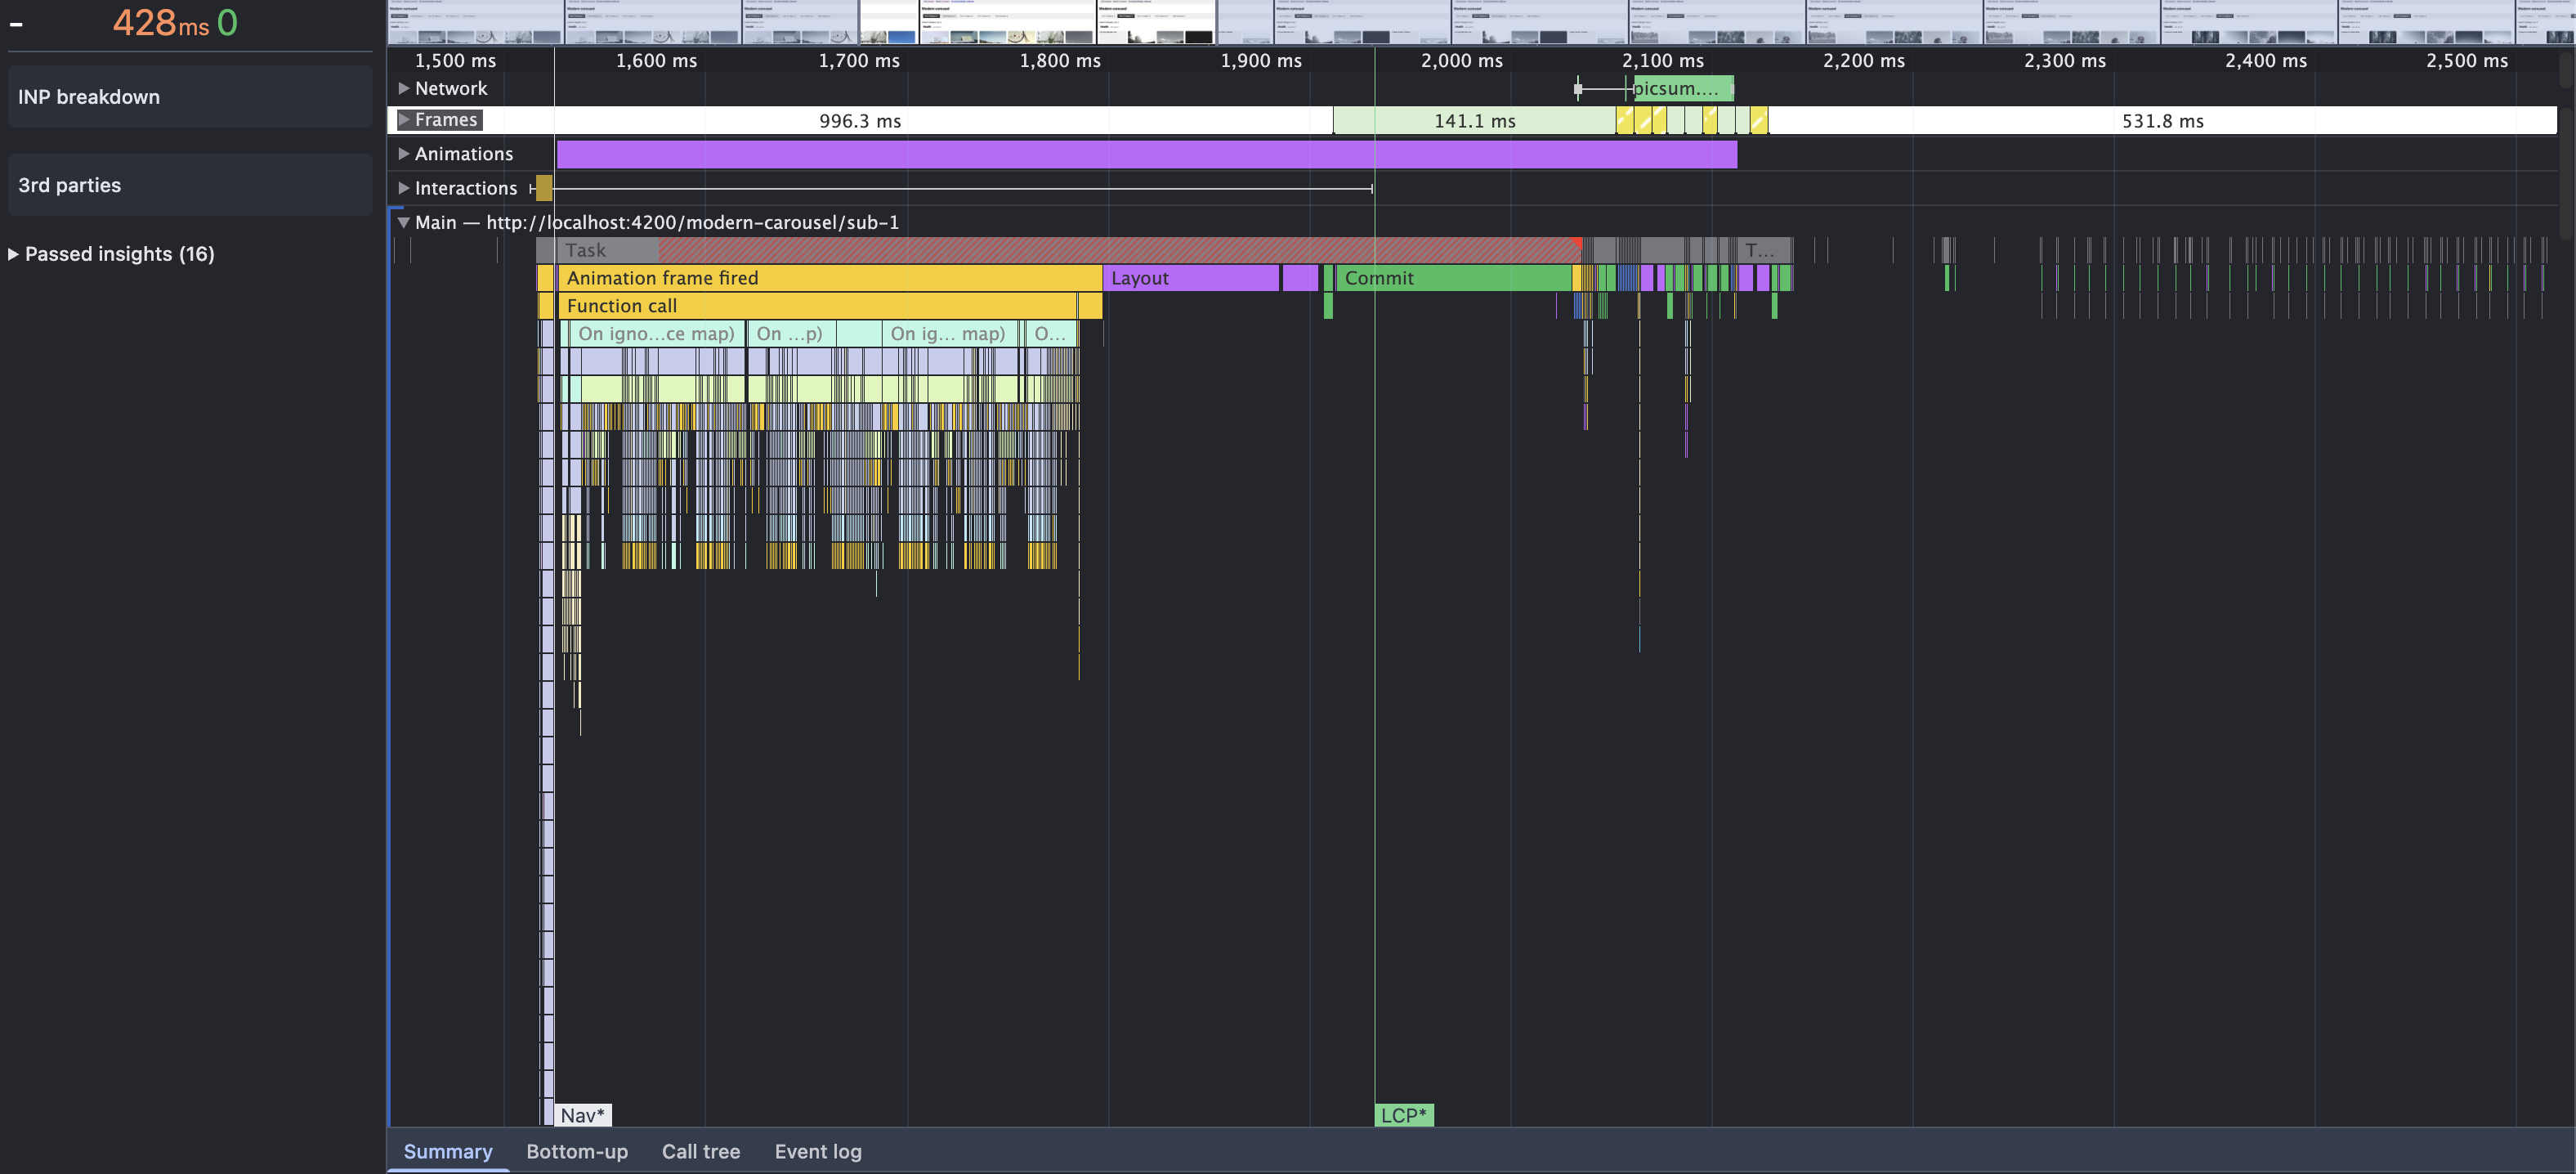Viewport: 2576px width, 1174px height.
Task: Expand the Frames track
Action: 404,120
